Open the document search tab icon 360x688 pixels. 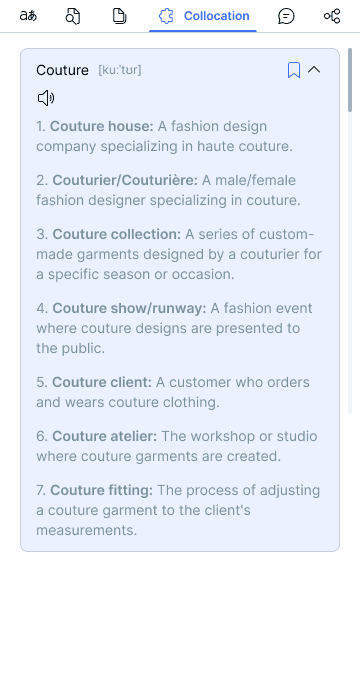tap(73, 16)
